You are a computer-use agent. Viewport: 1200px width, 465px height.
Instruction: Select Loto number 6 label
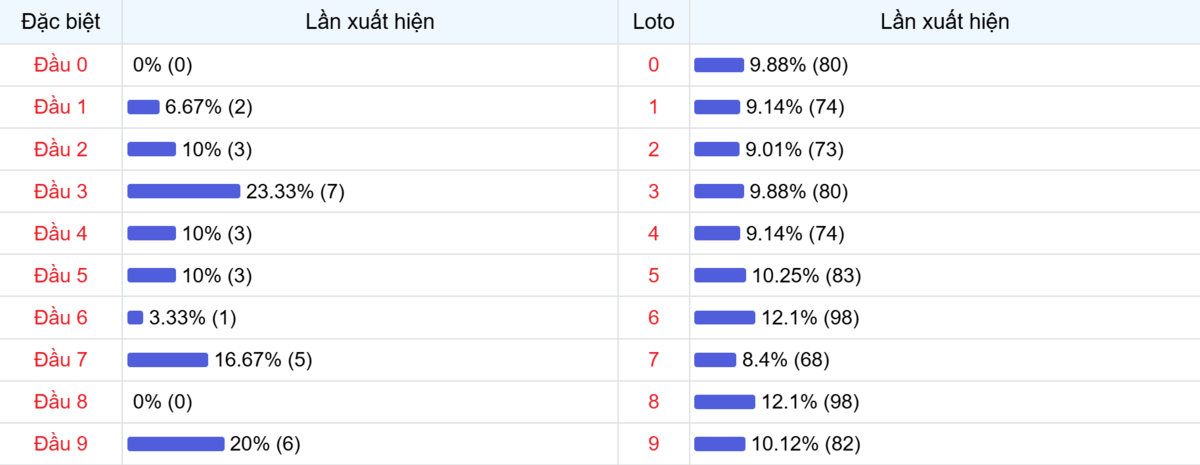[x=653, y=318]
